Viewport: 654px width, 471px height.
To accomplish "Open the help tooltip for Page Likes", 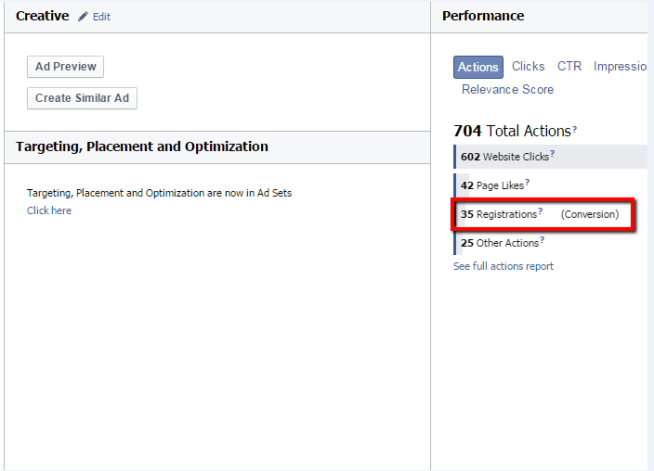I will pos(528,183).
